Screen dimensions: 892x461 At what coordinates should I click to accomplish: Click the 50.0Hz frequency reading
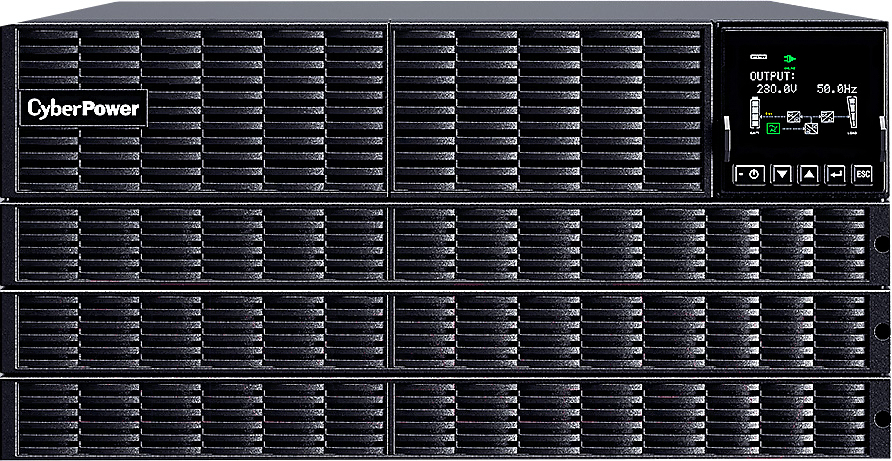point(836,89)
